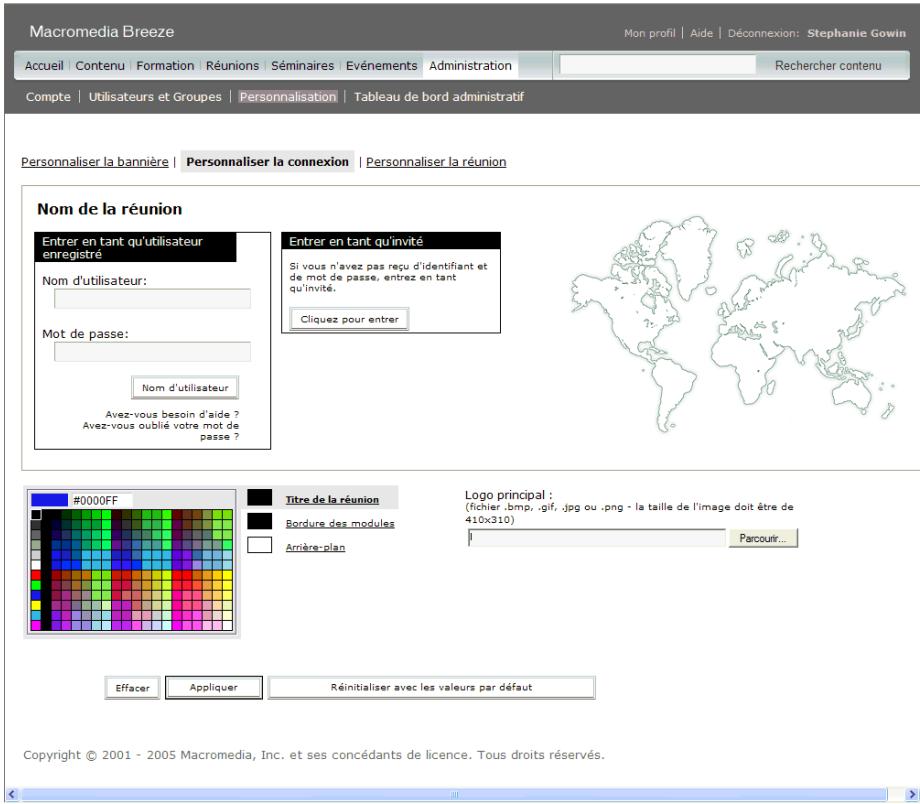The width and height of the screenshot is (920, 804).
Task: Click the blue current color preview
Action: tap(49, 500)
